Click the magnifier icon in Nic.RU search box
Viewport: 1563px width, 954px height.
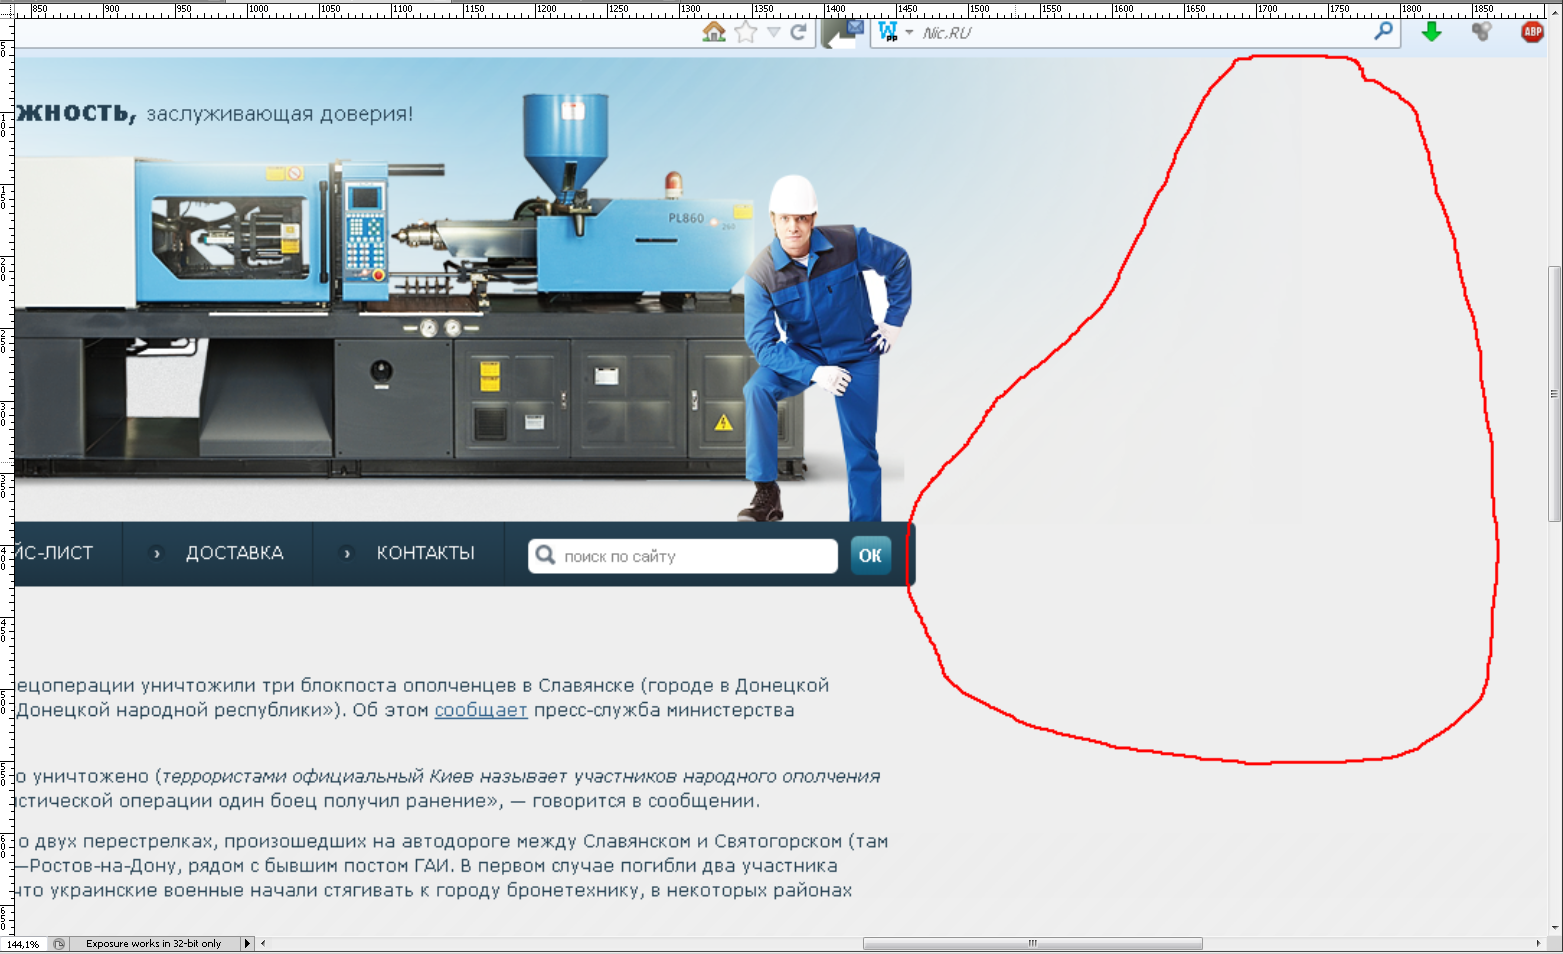1383,32
